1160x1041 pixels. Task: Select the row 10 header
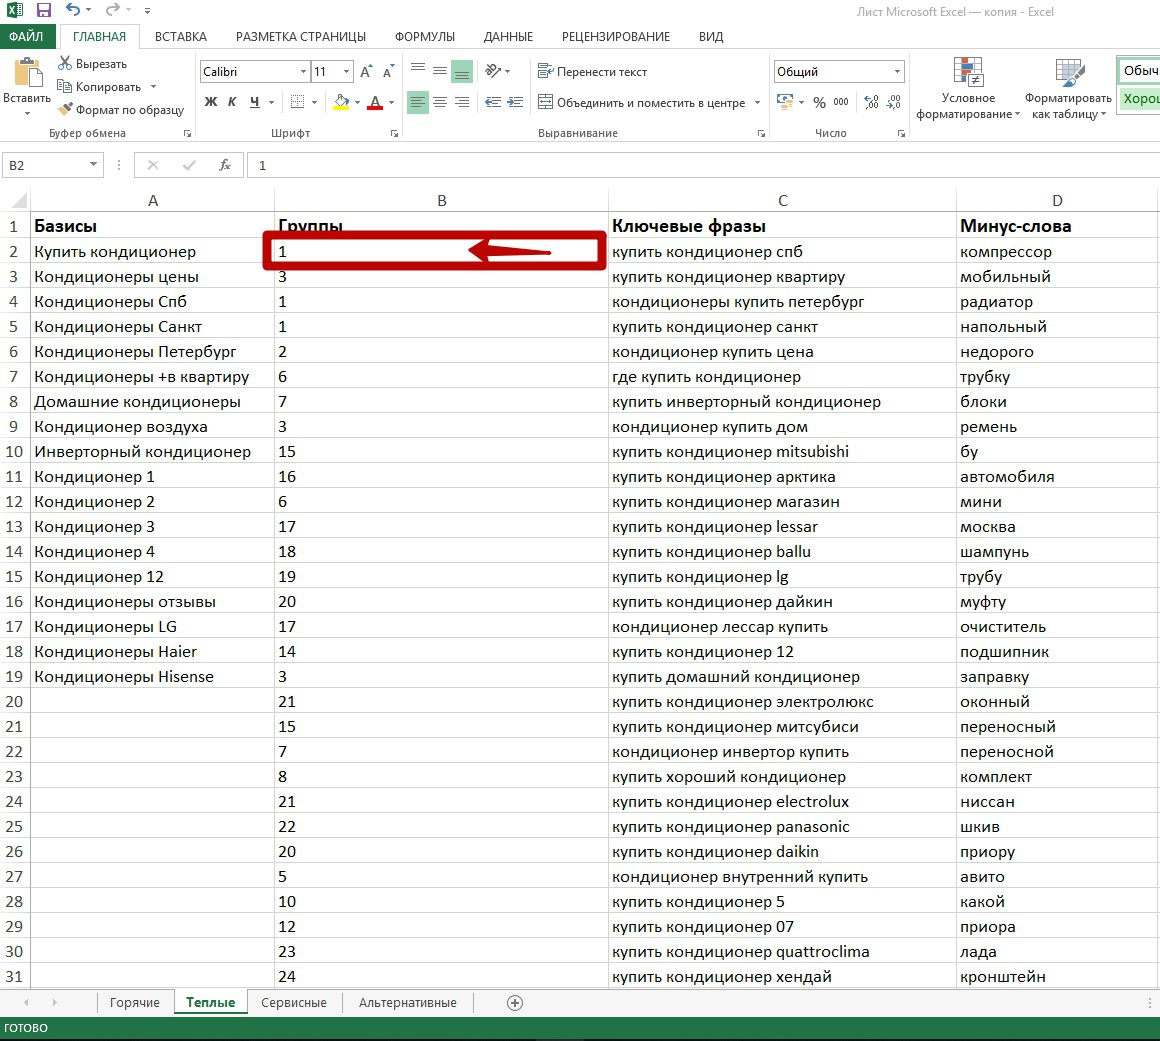14,451
